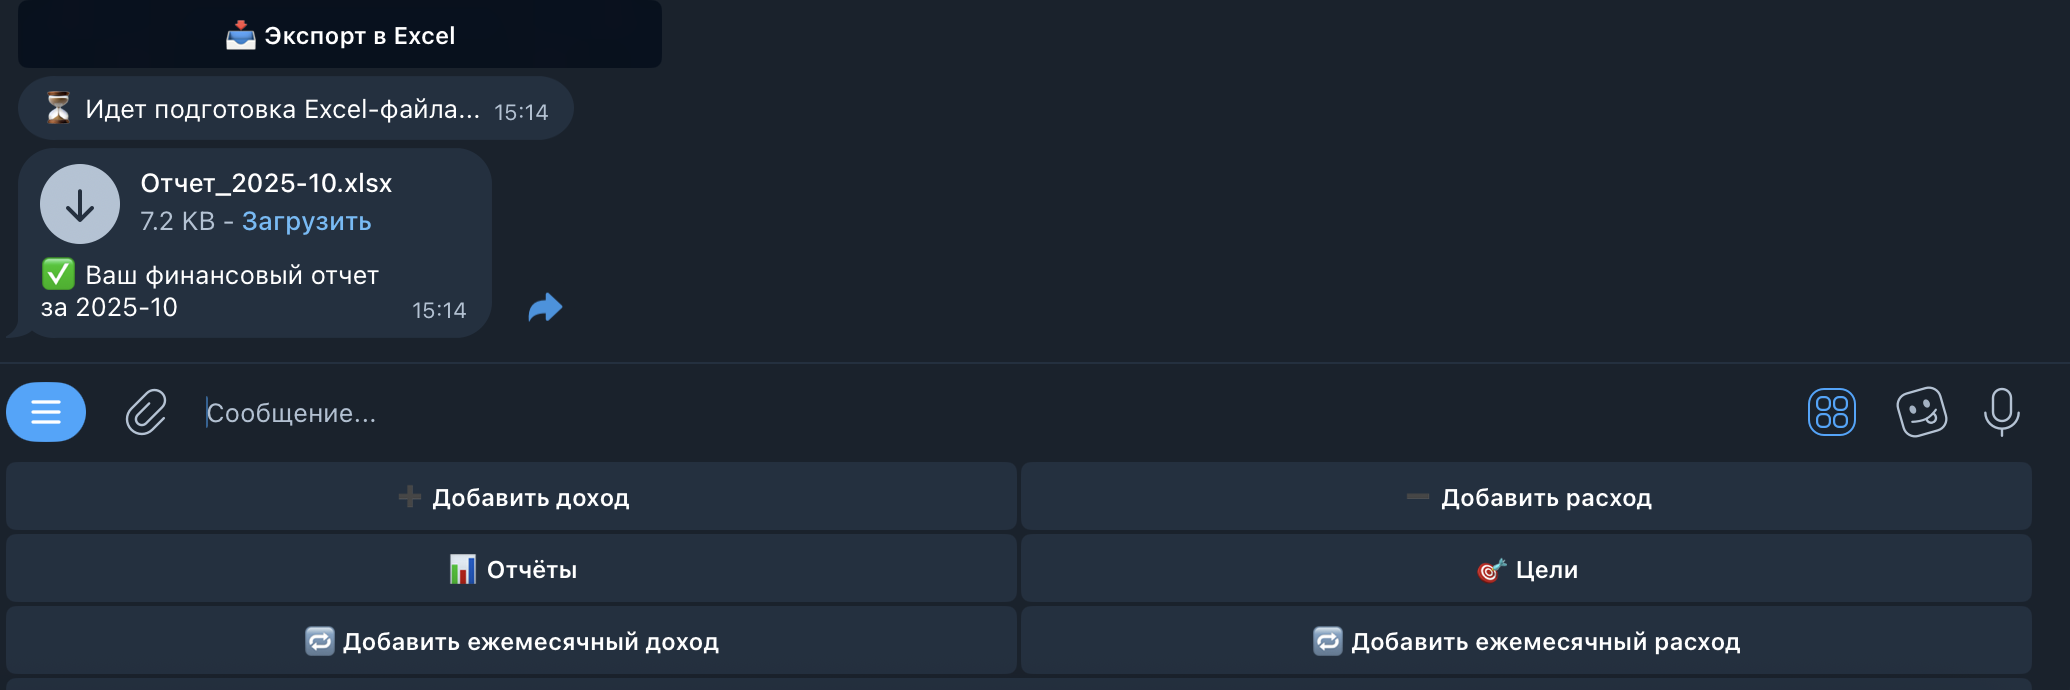Open the sticker and emoji panel
Viewport: 2070px width, 690px height.
pos(1921,412)
